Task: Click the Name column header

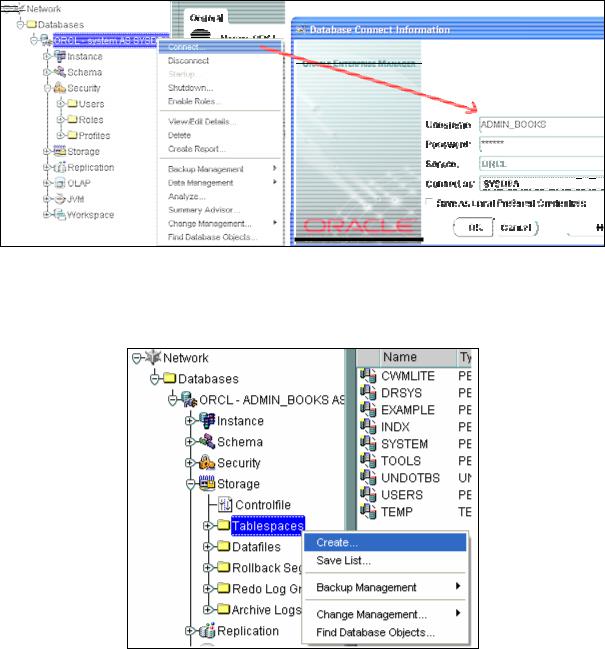Action: tap(418, 357)
